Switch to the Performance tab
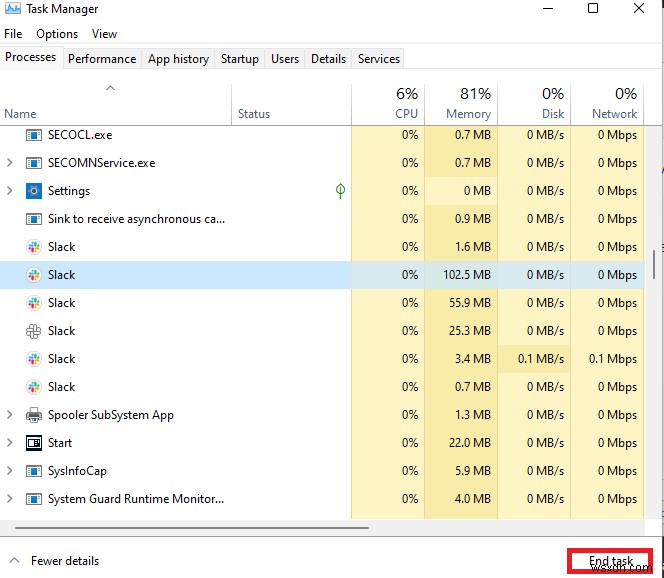The image size is (664, 578). 102,58
